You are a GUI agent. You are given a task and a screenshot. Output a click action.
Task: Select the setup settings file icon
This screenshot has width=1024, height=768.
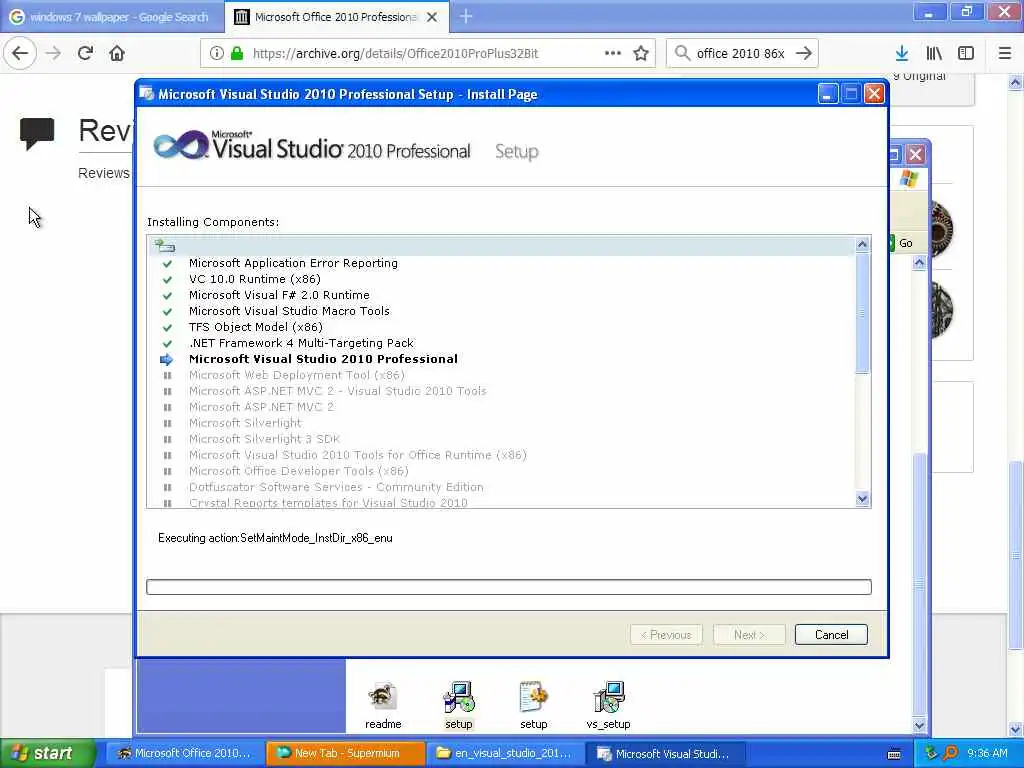click(534, 697)
